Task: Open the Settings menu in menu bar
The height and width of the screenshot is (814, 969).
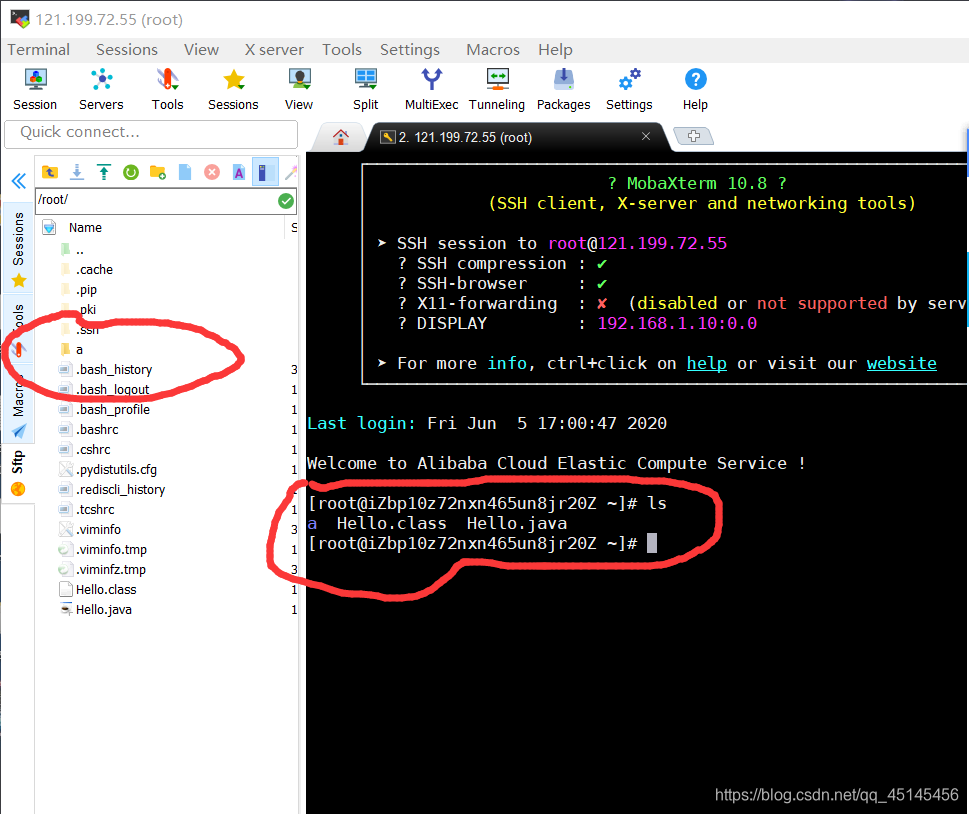Action: 410,49
